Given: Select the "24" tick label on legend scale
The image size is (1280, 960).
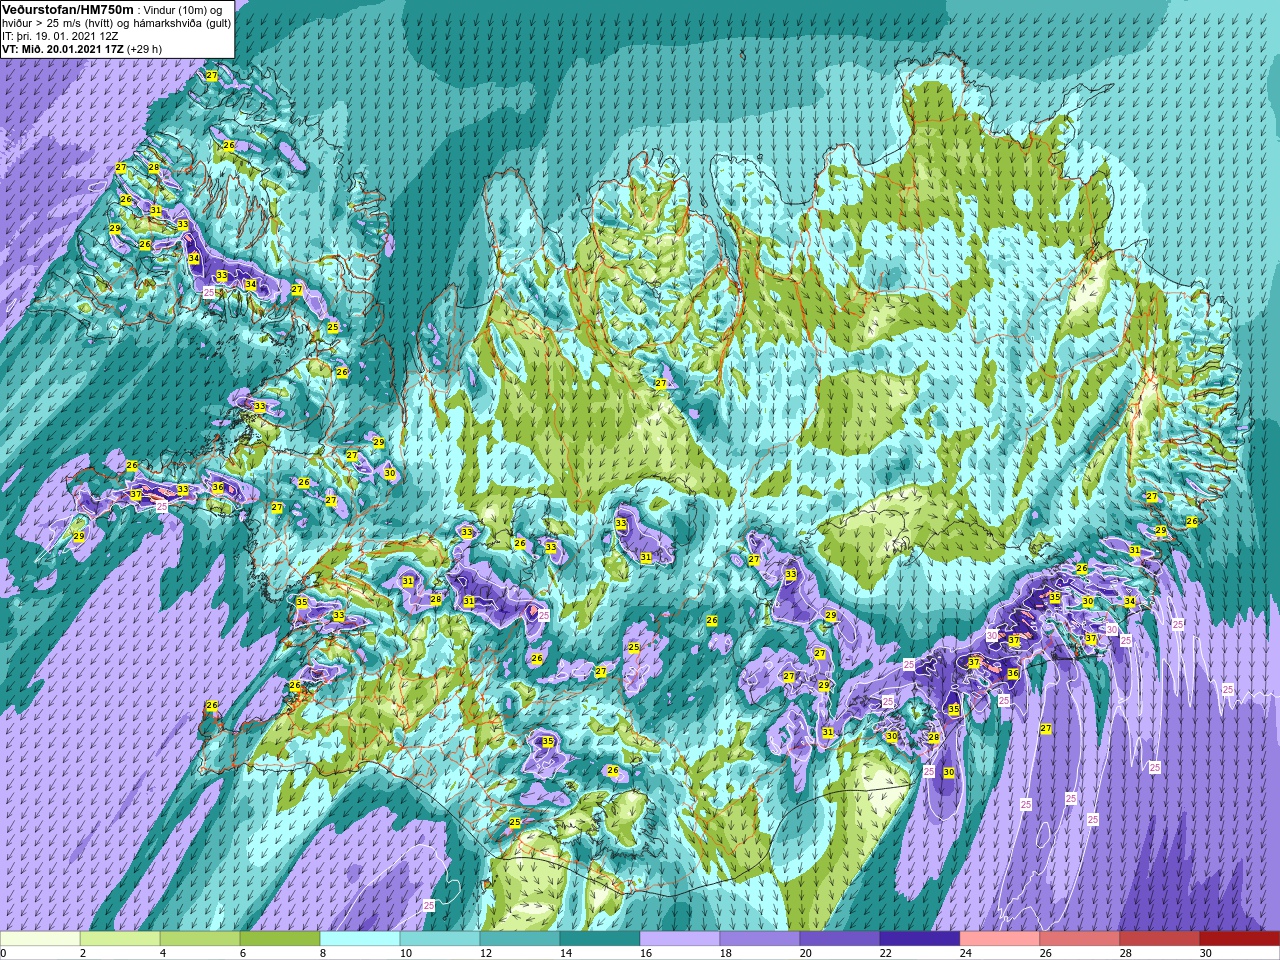Looking at the screenshot, I should pos(966,954).
